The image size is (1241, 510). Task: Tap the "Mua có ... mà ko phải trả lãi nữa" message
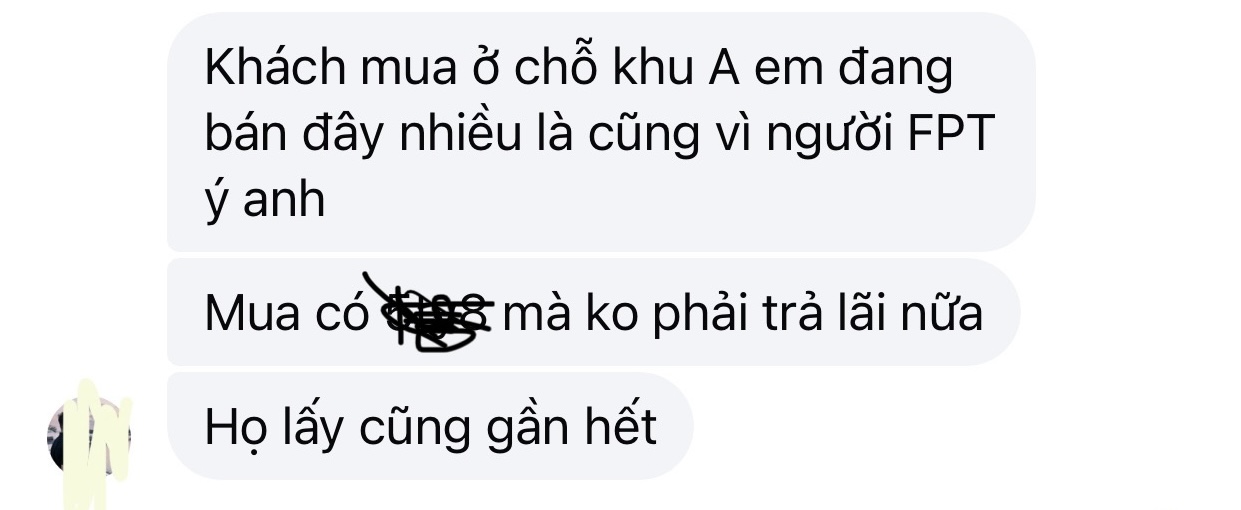coord(593,312)
